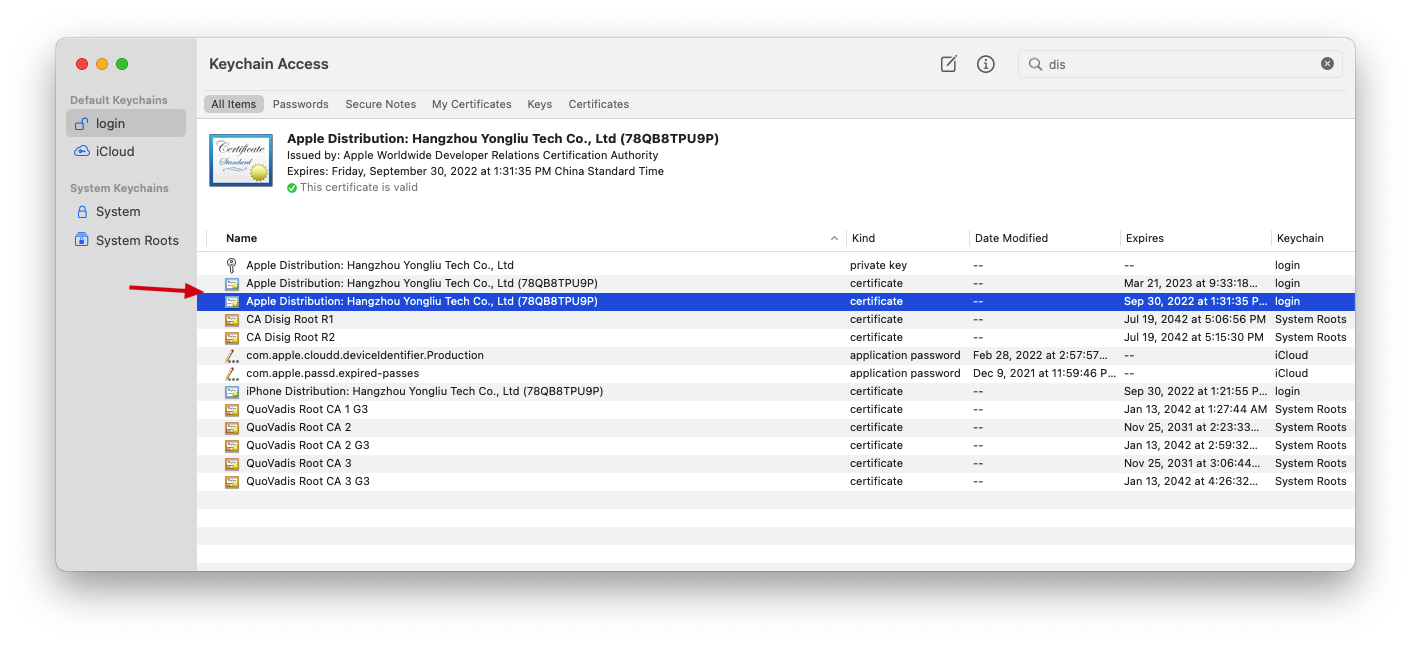Click the compose new keychain item icon

[x=949, y=64]
